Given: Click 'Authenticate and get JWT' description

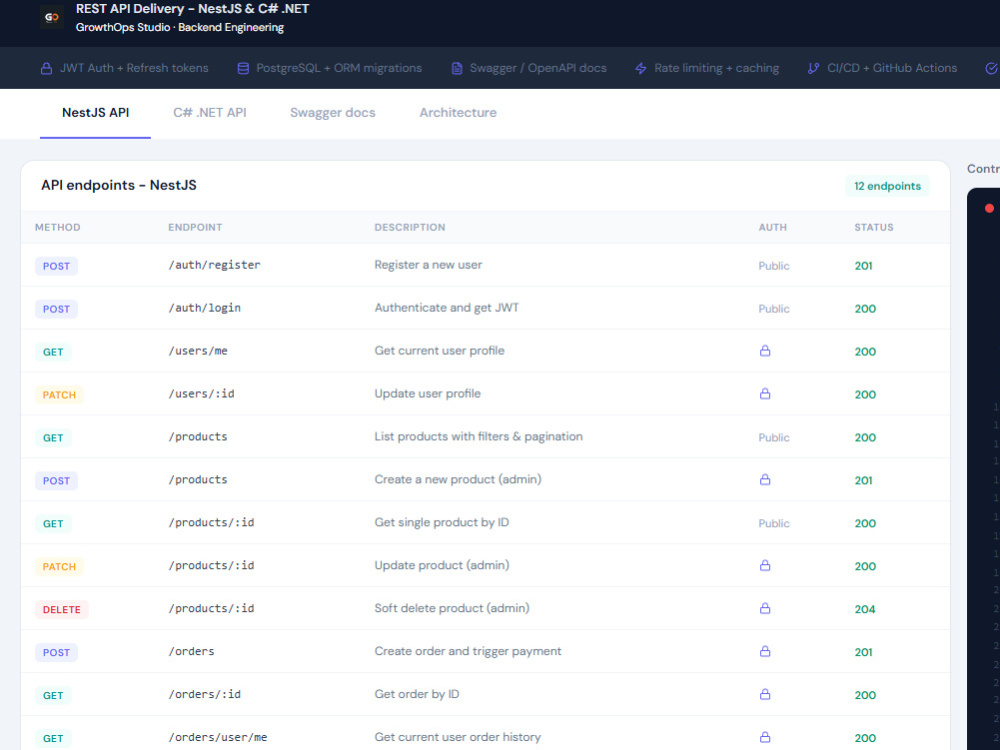Looking at the screenshot, I should [446, 307].
